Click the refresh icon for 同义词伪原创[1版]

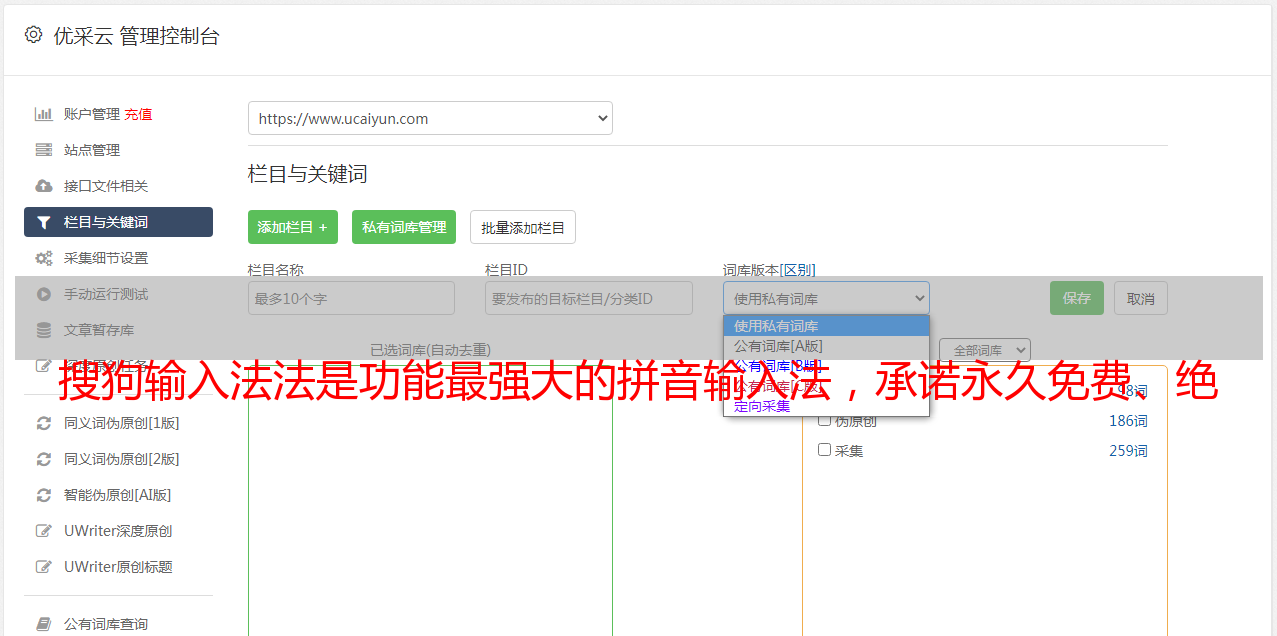point(44,423)
